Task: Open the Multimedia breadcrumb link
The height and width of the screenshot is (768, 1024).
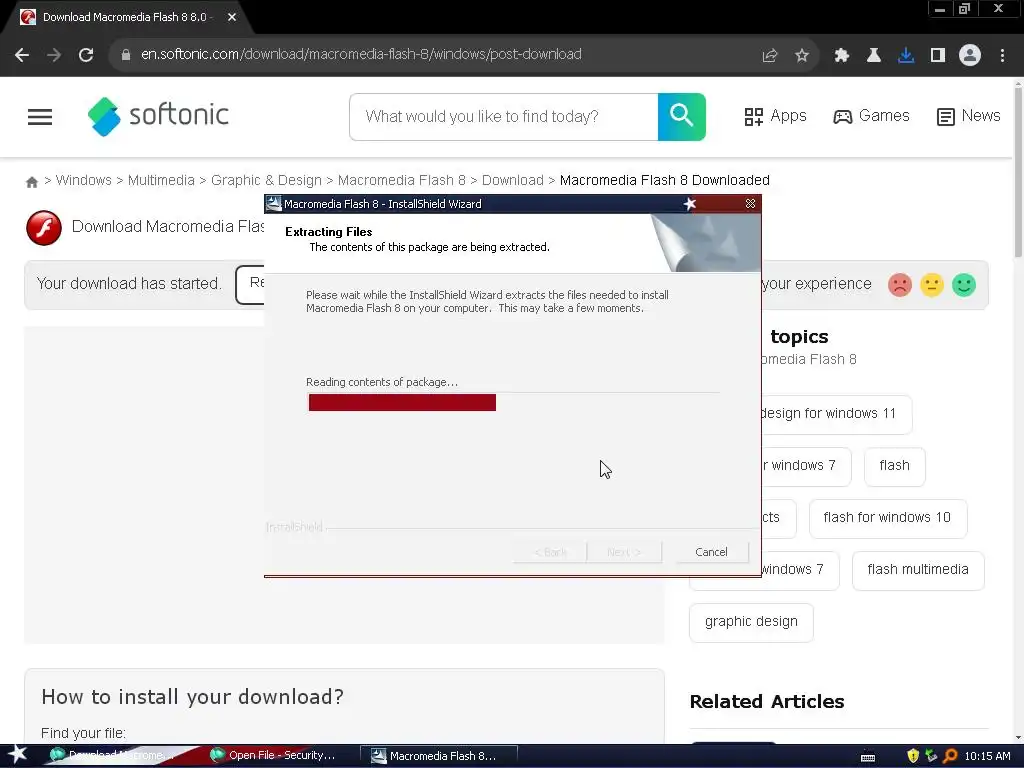Action: click(x=161, y=180)
